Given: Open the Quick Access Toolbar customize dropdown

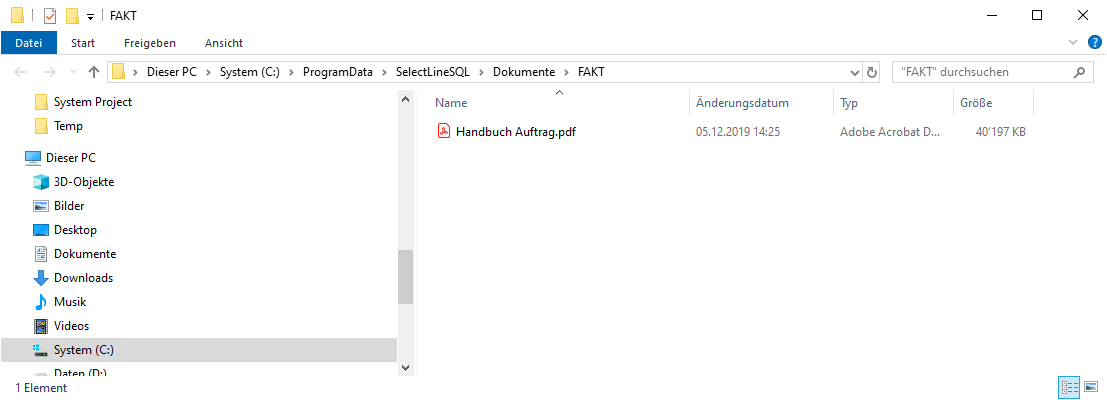Looking at the screenshot, I should [x=90, y=16].
